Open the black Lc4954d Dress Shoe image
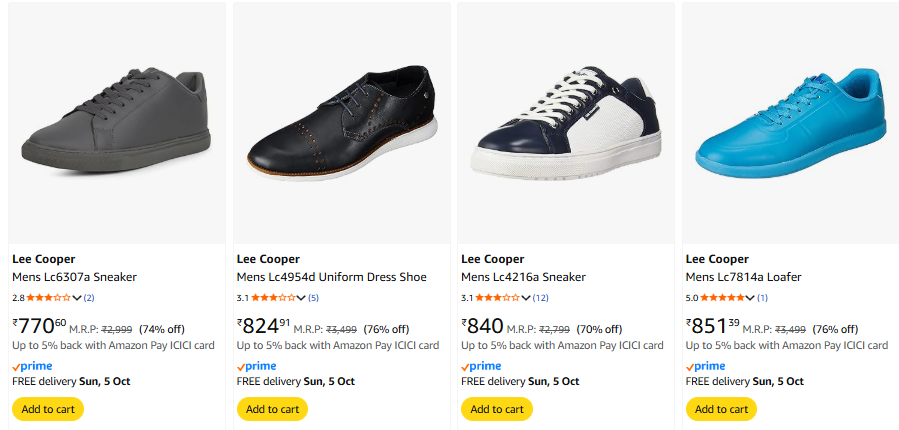The image size is (899, 430). click(x=341, y=119)
